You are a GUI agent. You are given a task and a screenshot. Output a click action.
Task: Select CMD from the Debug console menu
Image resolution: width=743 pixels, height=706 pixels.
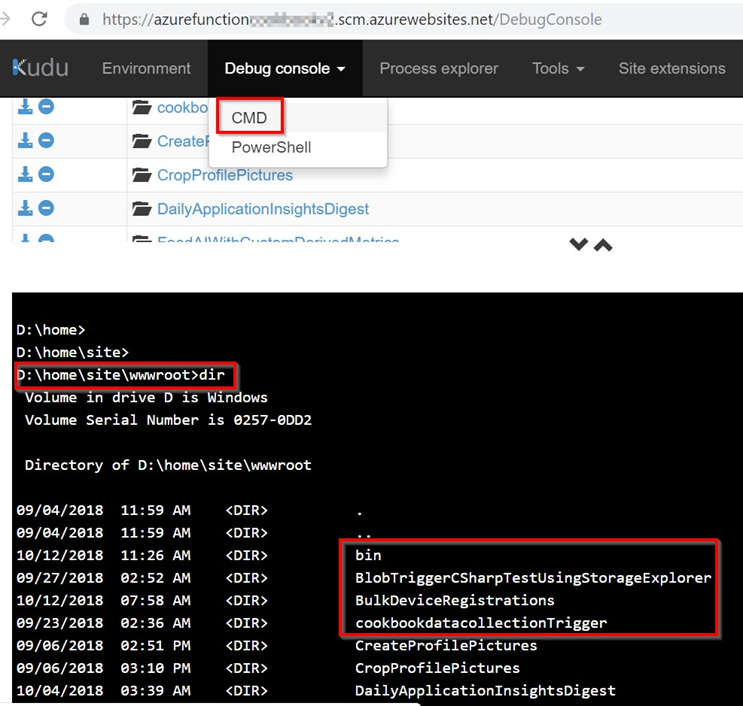249,117
